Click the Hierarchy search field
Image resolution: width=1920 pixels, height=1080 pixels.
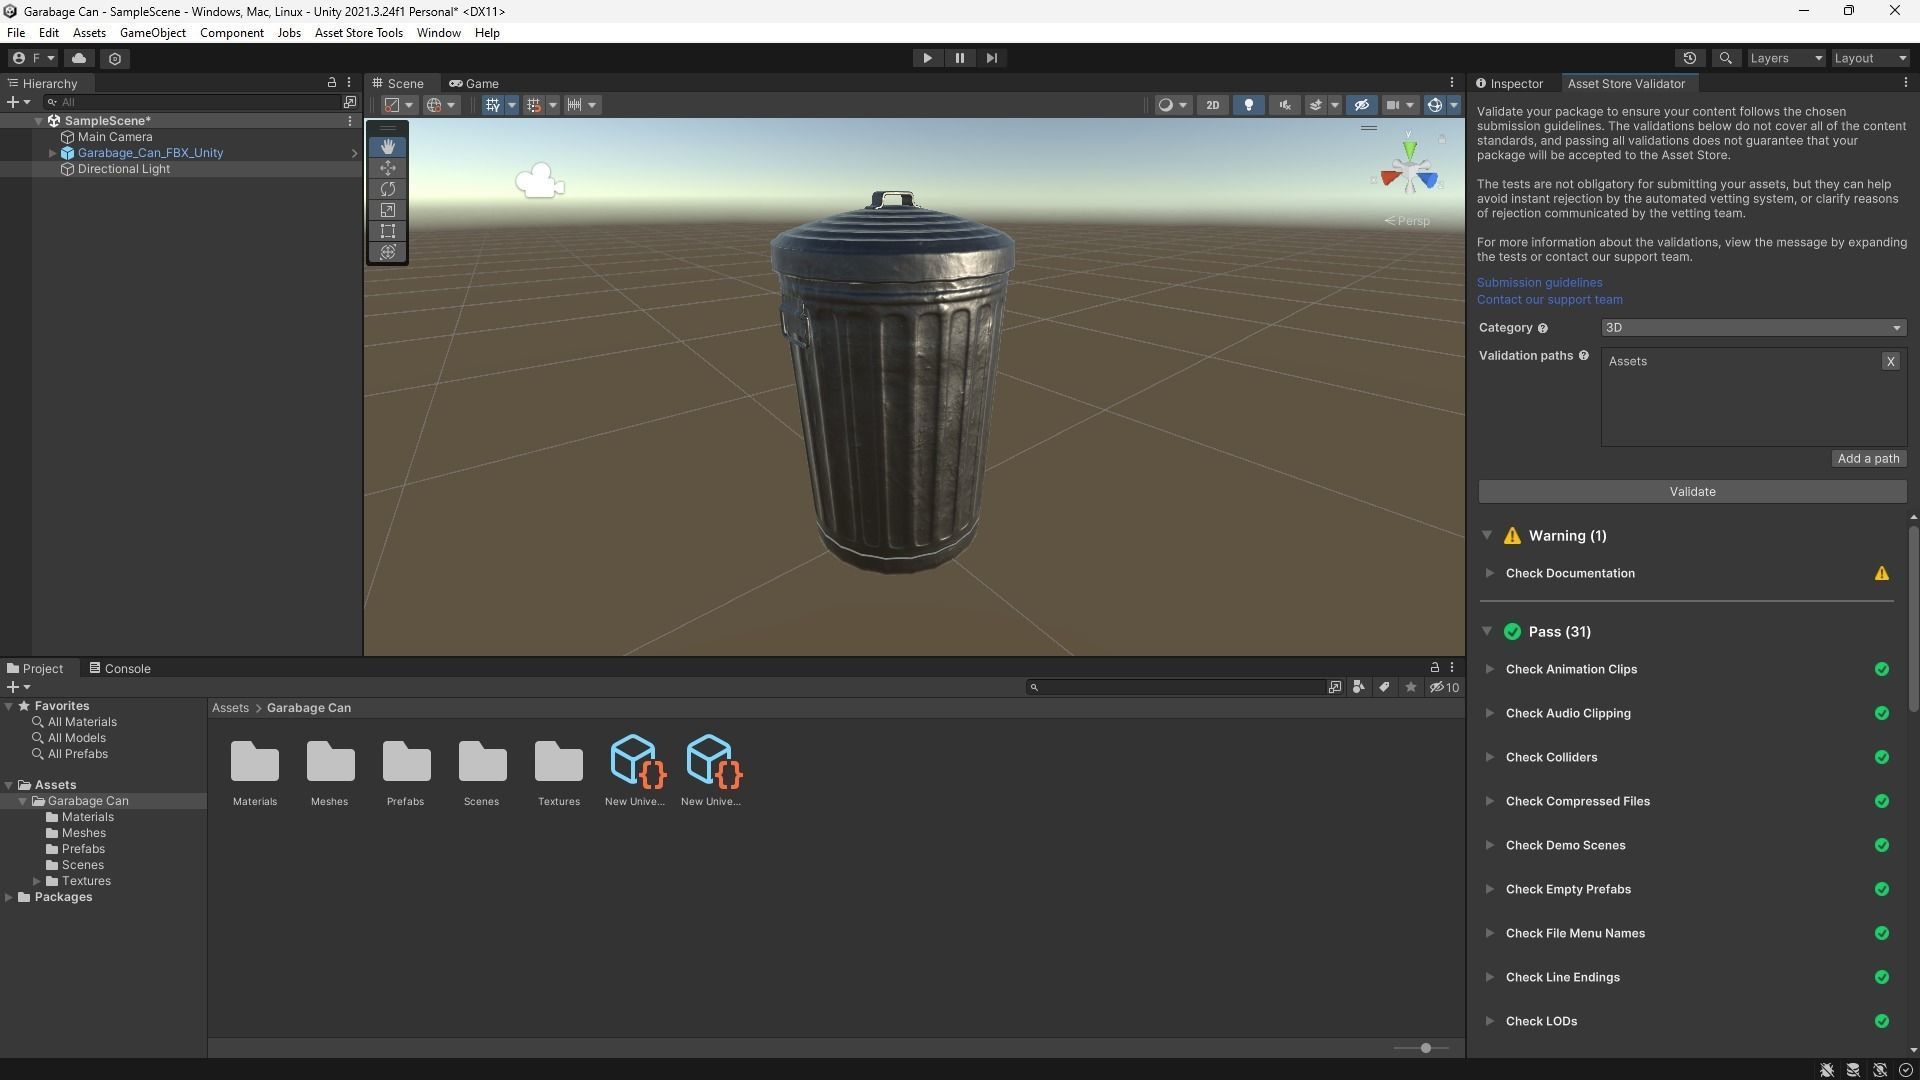192,102
